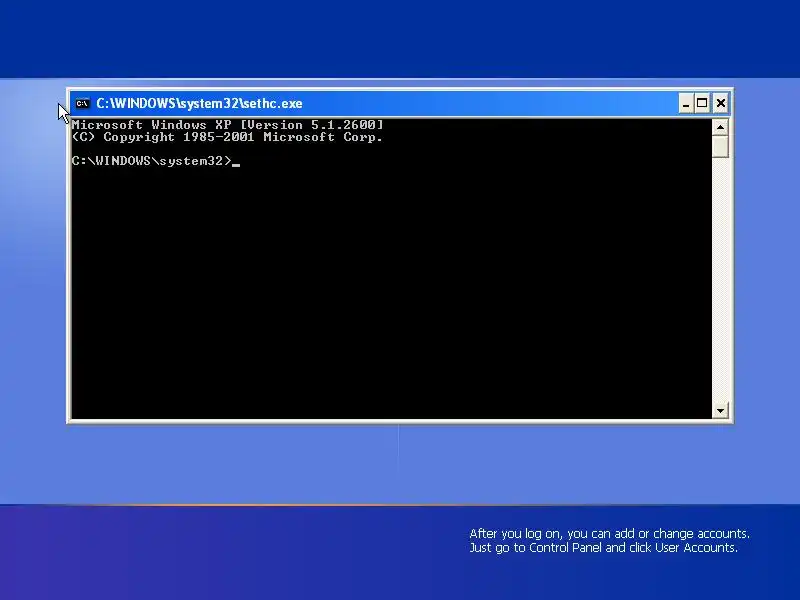Open the command prompt system menu icon
Viewport: 800px width, 600px height.
tap(82, 104)
